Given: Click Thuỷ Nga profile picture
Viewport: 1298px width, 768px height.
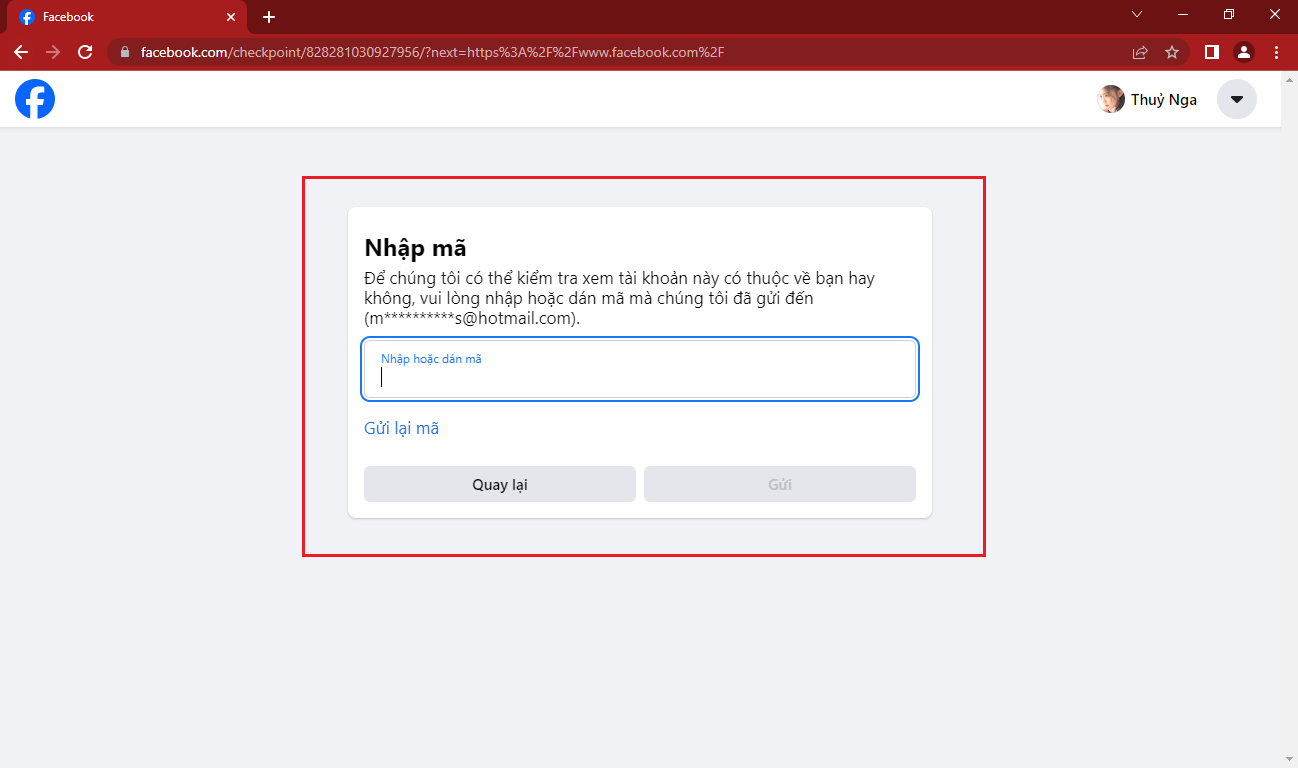Looking at the screenshot, I should pos(1110,99).
